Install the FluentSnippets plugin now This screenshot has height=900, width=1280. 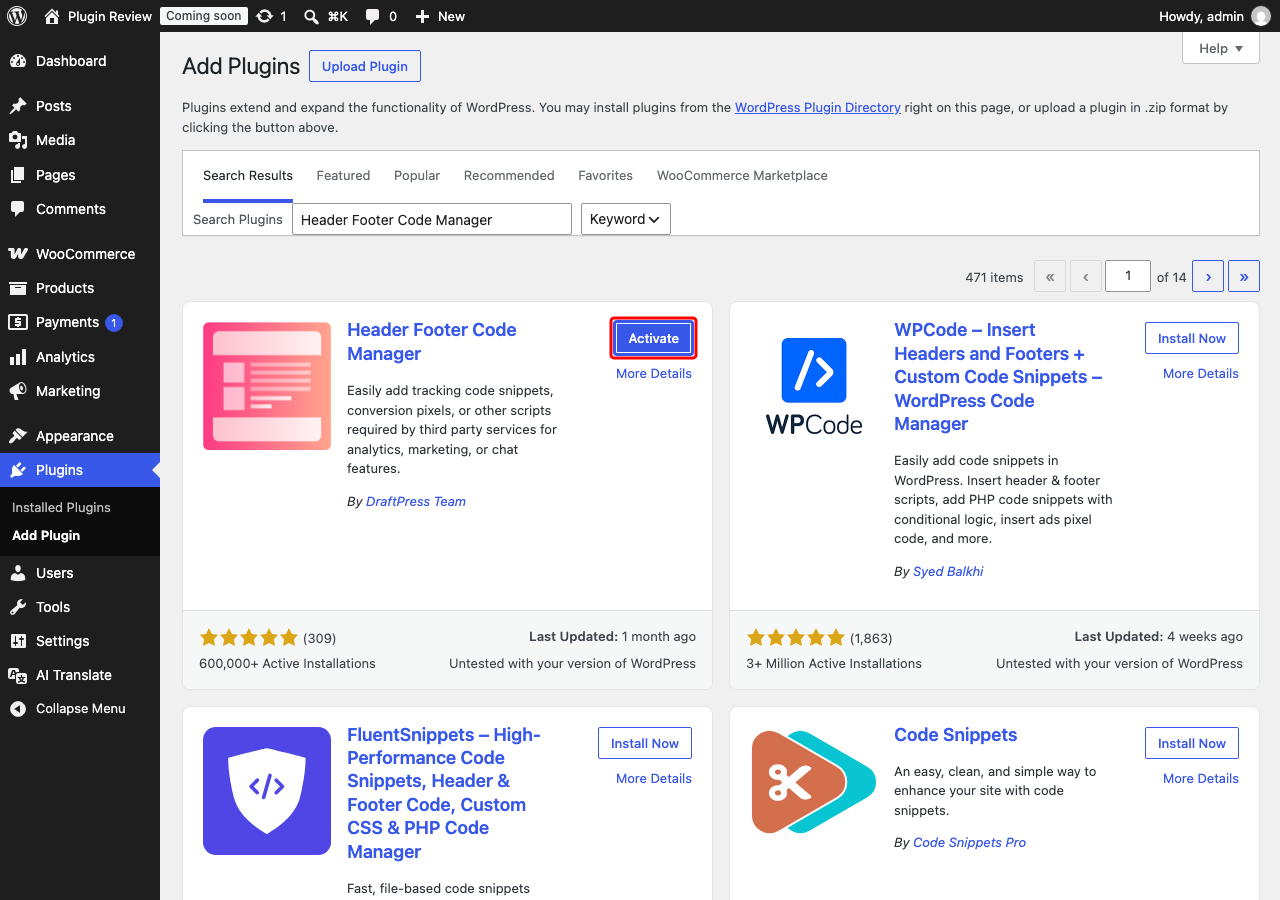(x=645, y=743)
